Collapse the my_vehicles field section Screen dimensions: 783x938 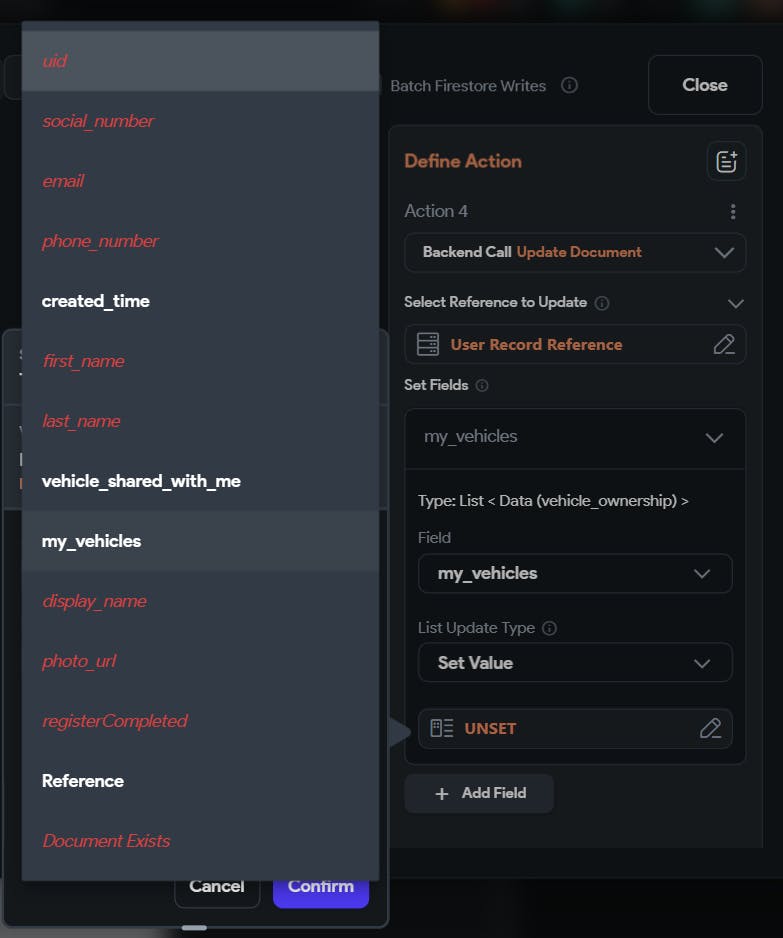[x=714, y=437]
